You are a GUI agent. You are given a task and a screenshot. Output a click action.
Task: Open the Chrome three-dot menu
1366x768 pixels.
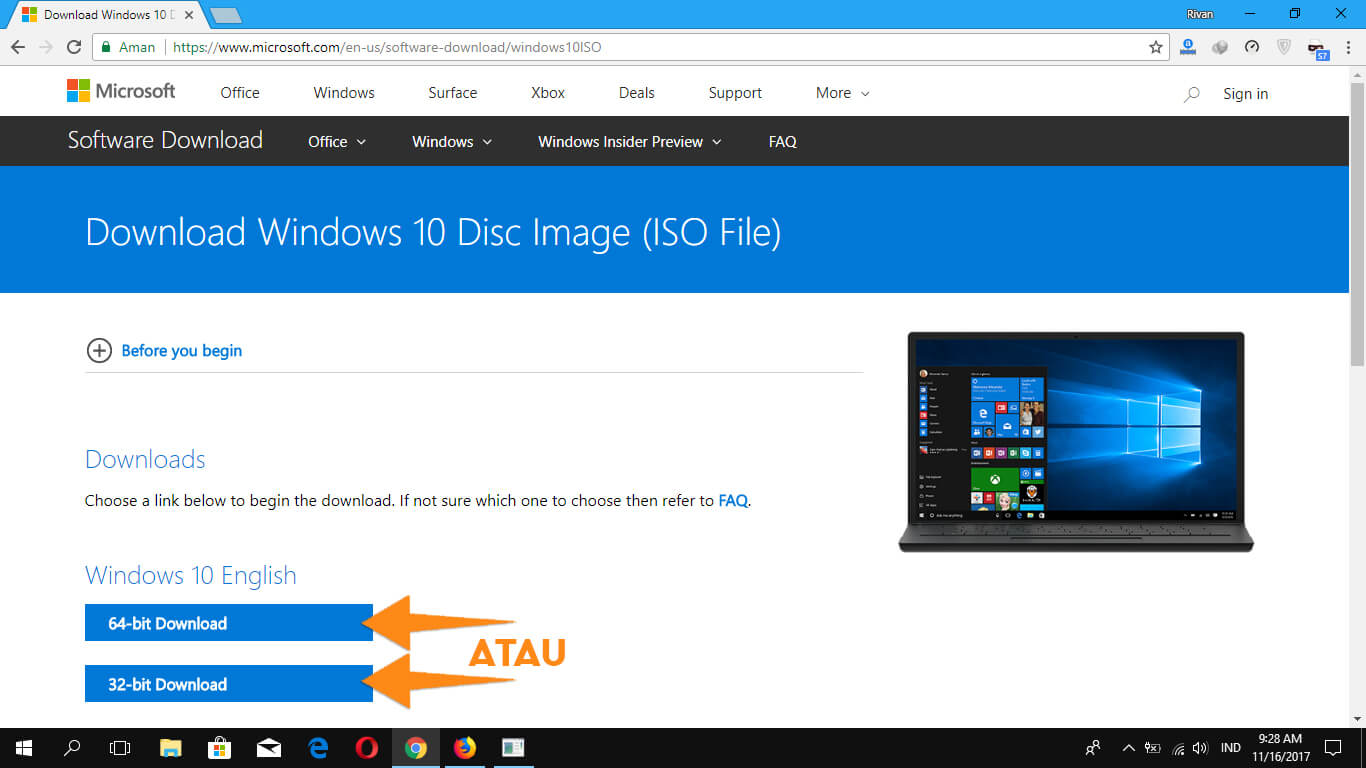1347,47
